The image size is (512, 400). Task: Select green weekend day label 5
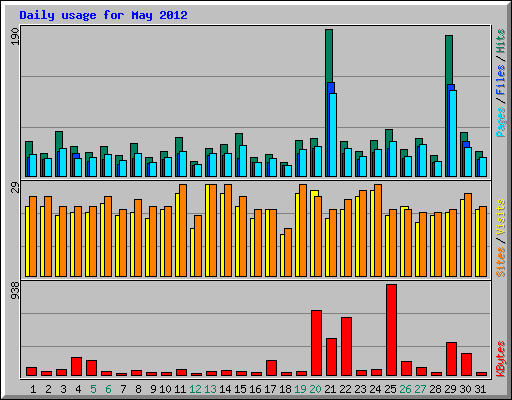tap(93, 389)
